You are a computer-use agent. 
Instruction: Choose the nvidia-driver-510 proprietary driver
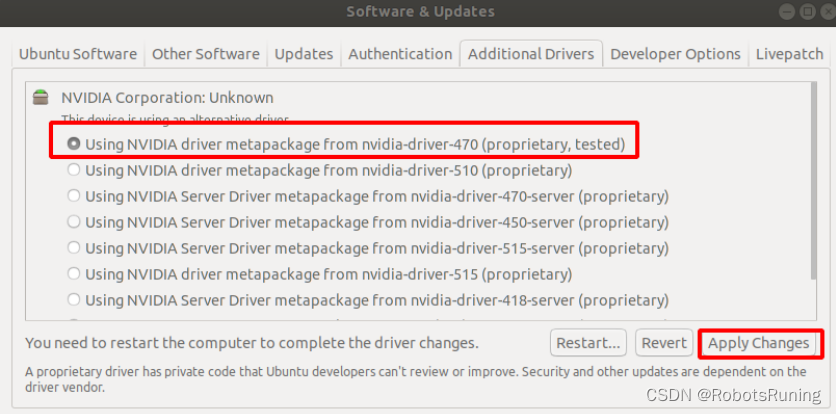(x=74, y=170)
